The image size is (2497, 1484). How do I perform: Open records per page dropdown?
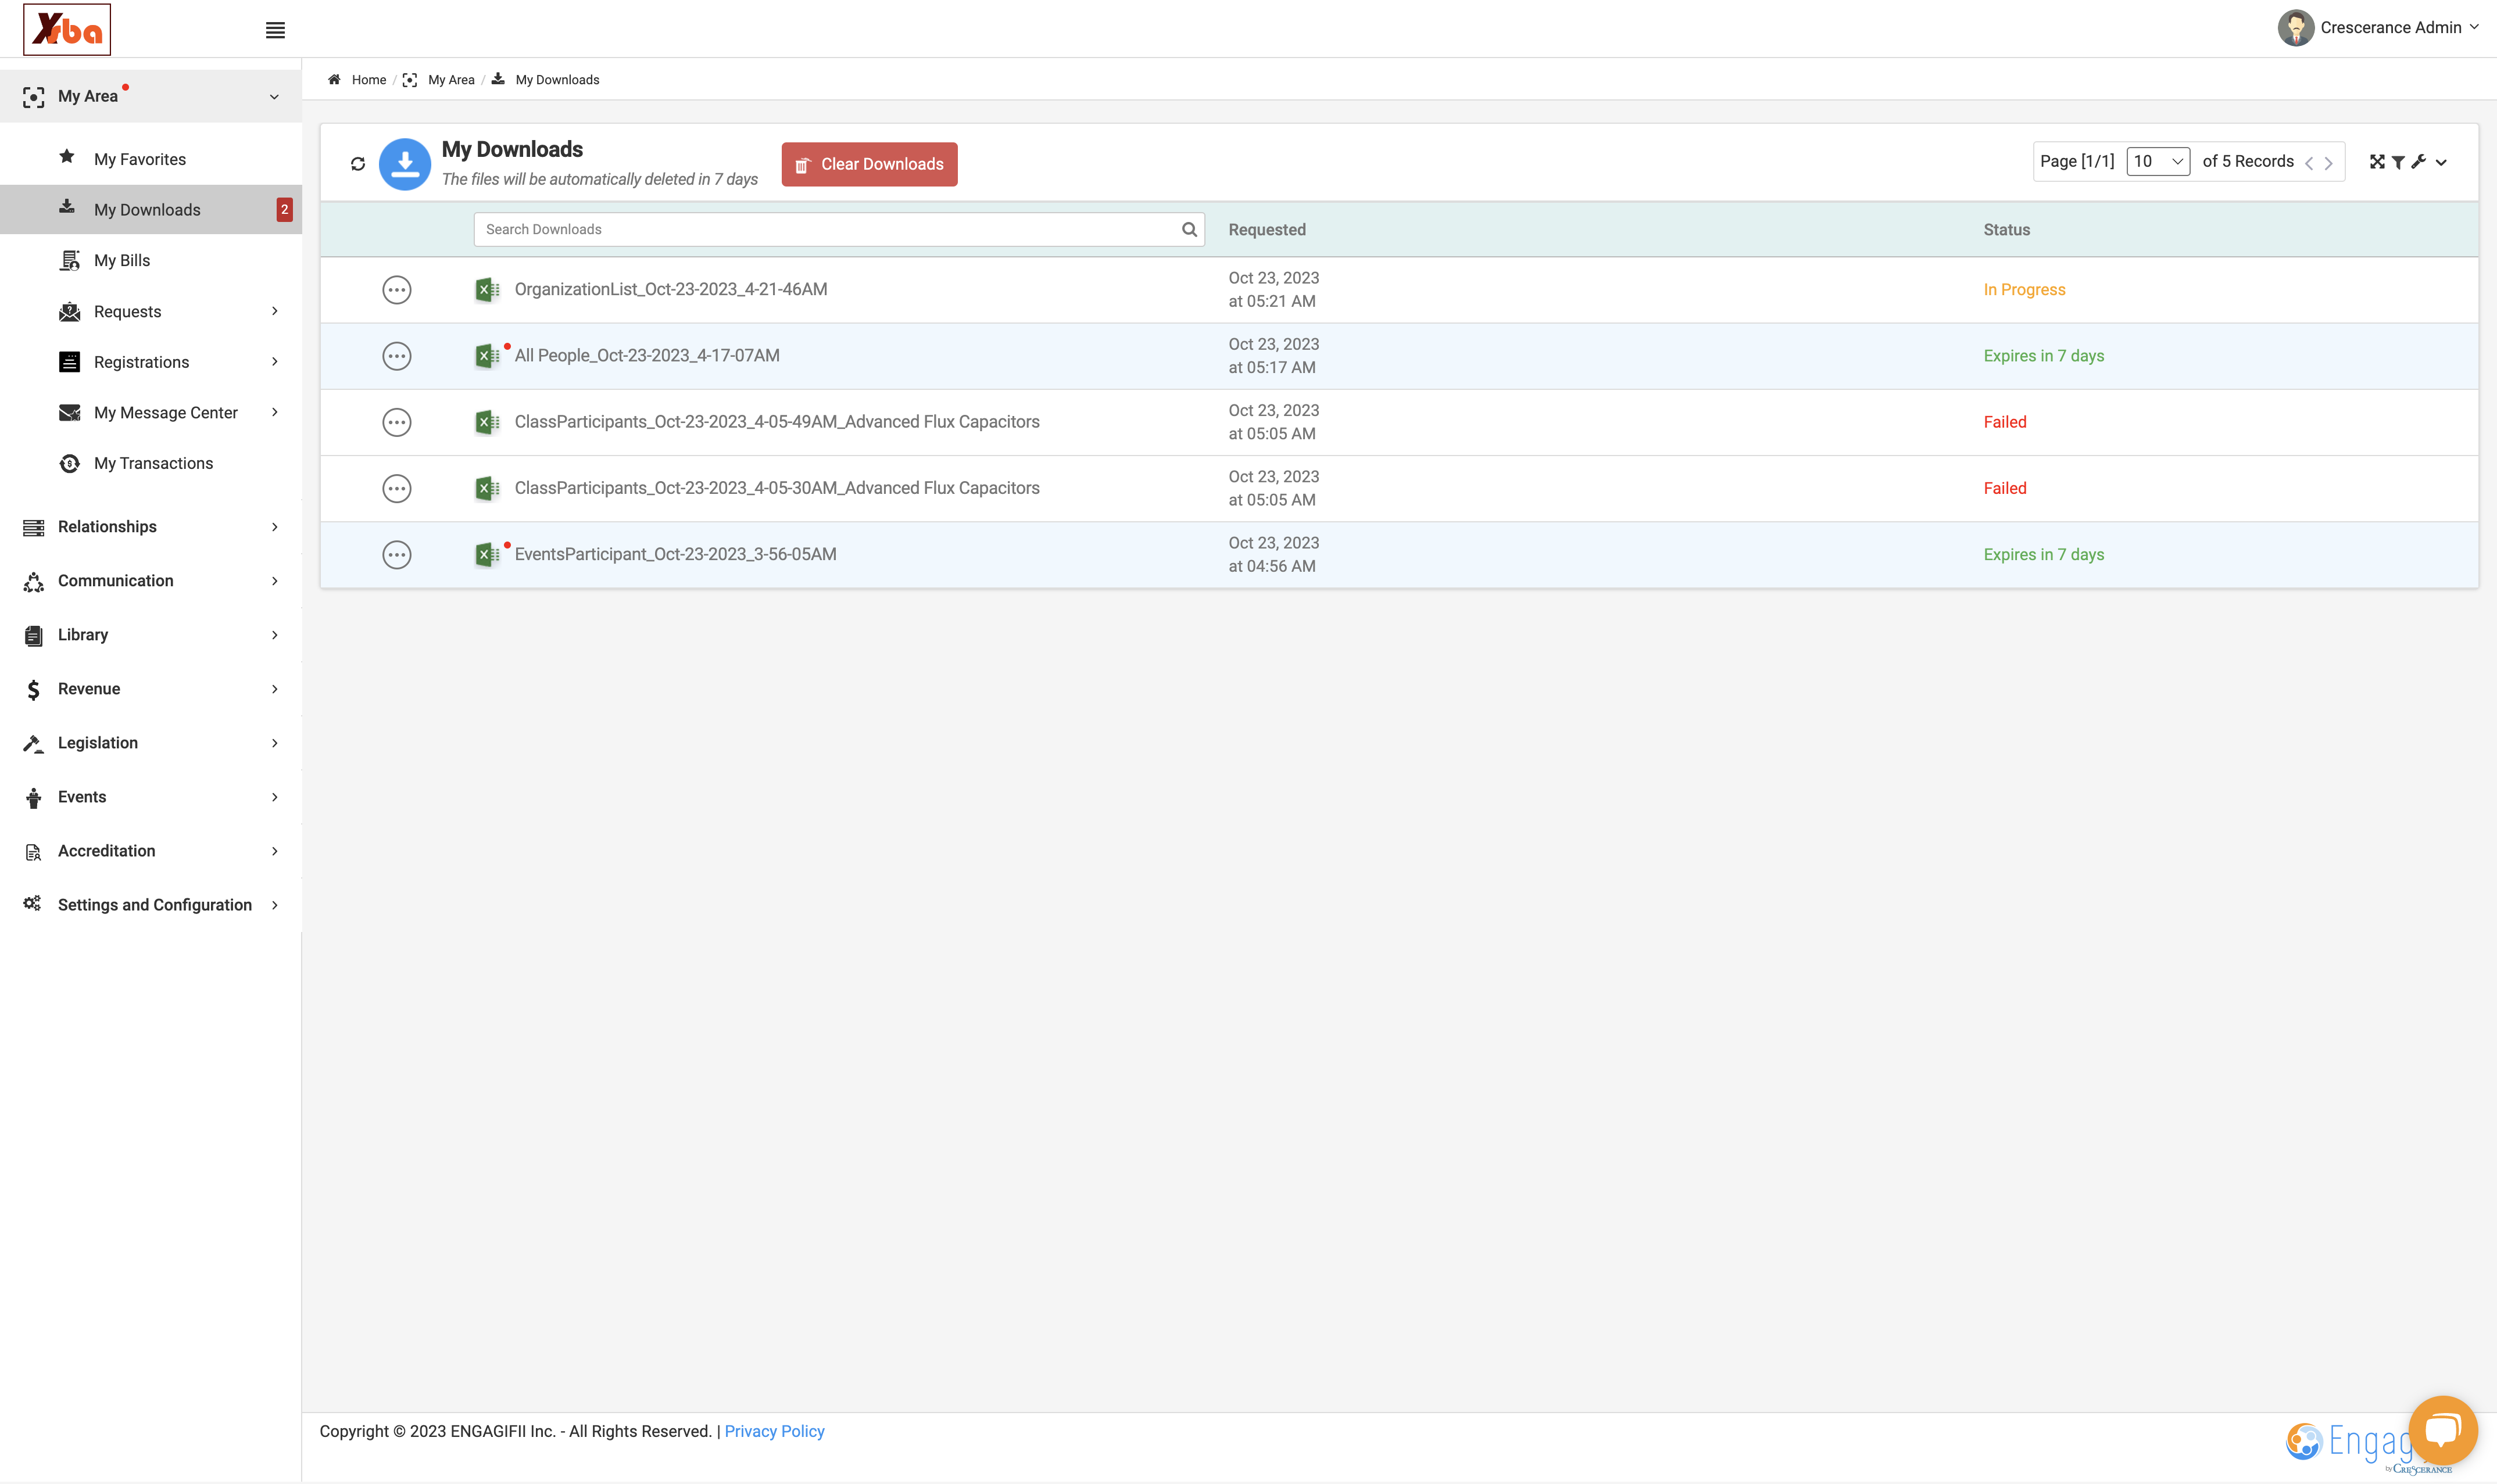(2157, 162)
